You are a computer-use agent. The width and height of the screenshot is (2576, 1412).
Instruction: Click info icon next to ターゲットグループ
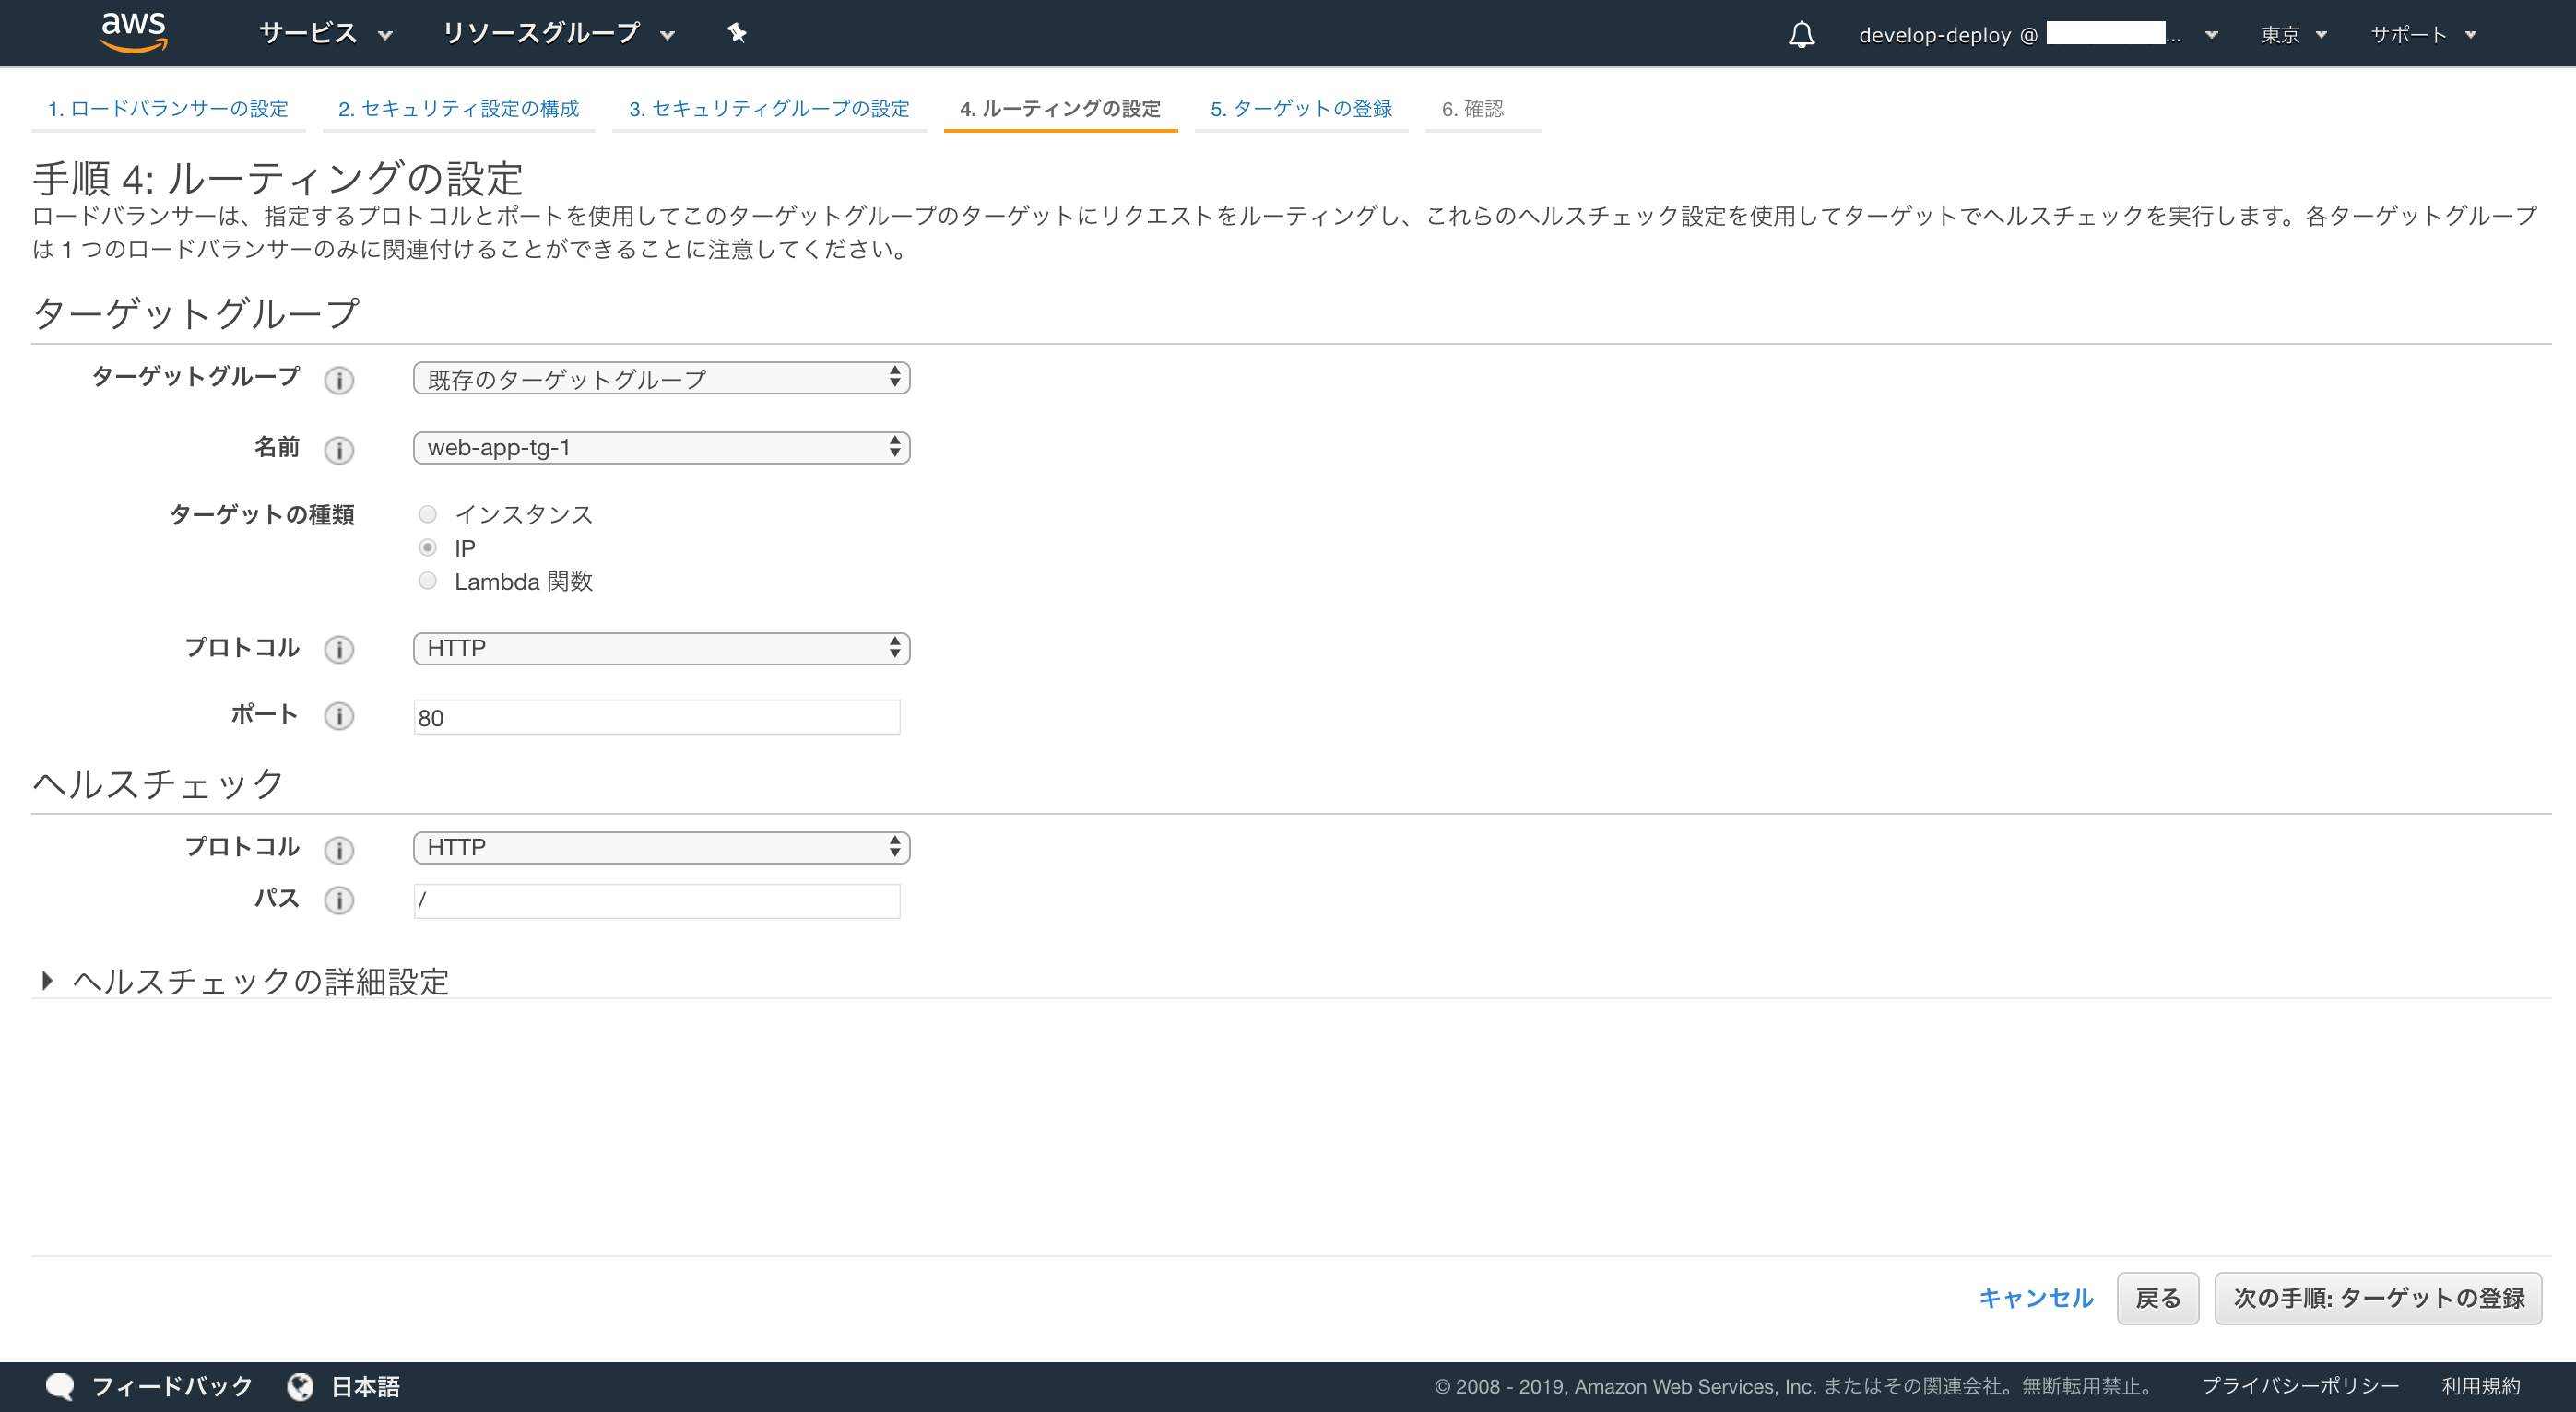click(x=339, y=380)
